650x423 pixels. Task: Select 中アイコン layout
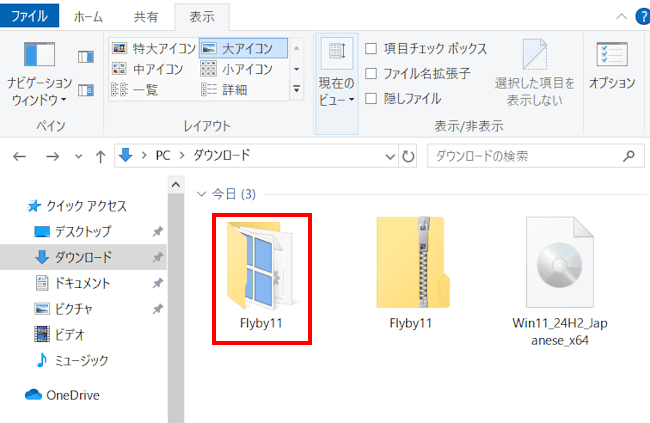148,69
